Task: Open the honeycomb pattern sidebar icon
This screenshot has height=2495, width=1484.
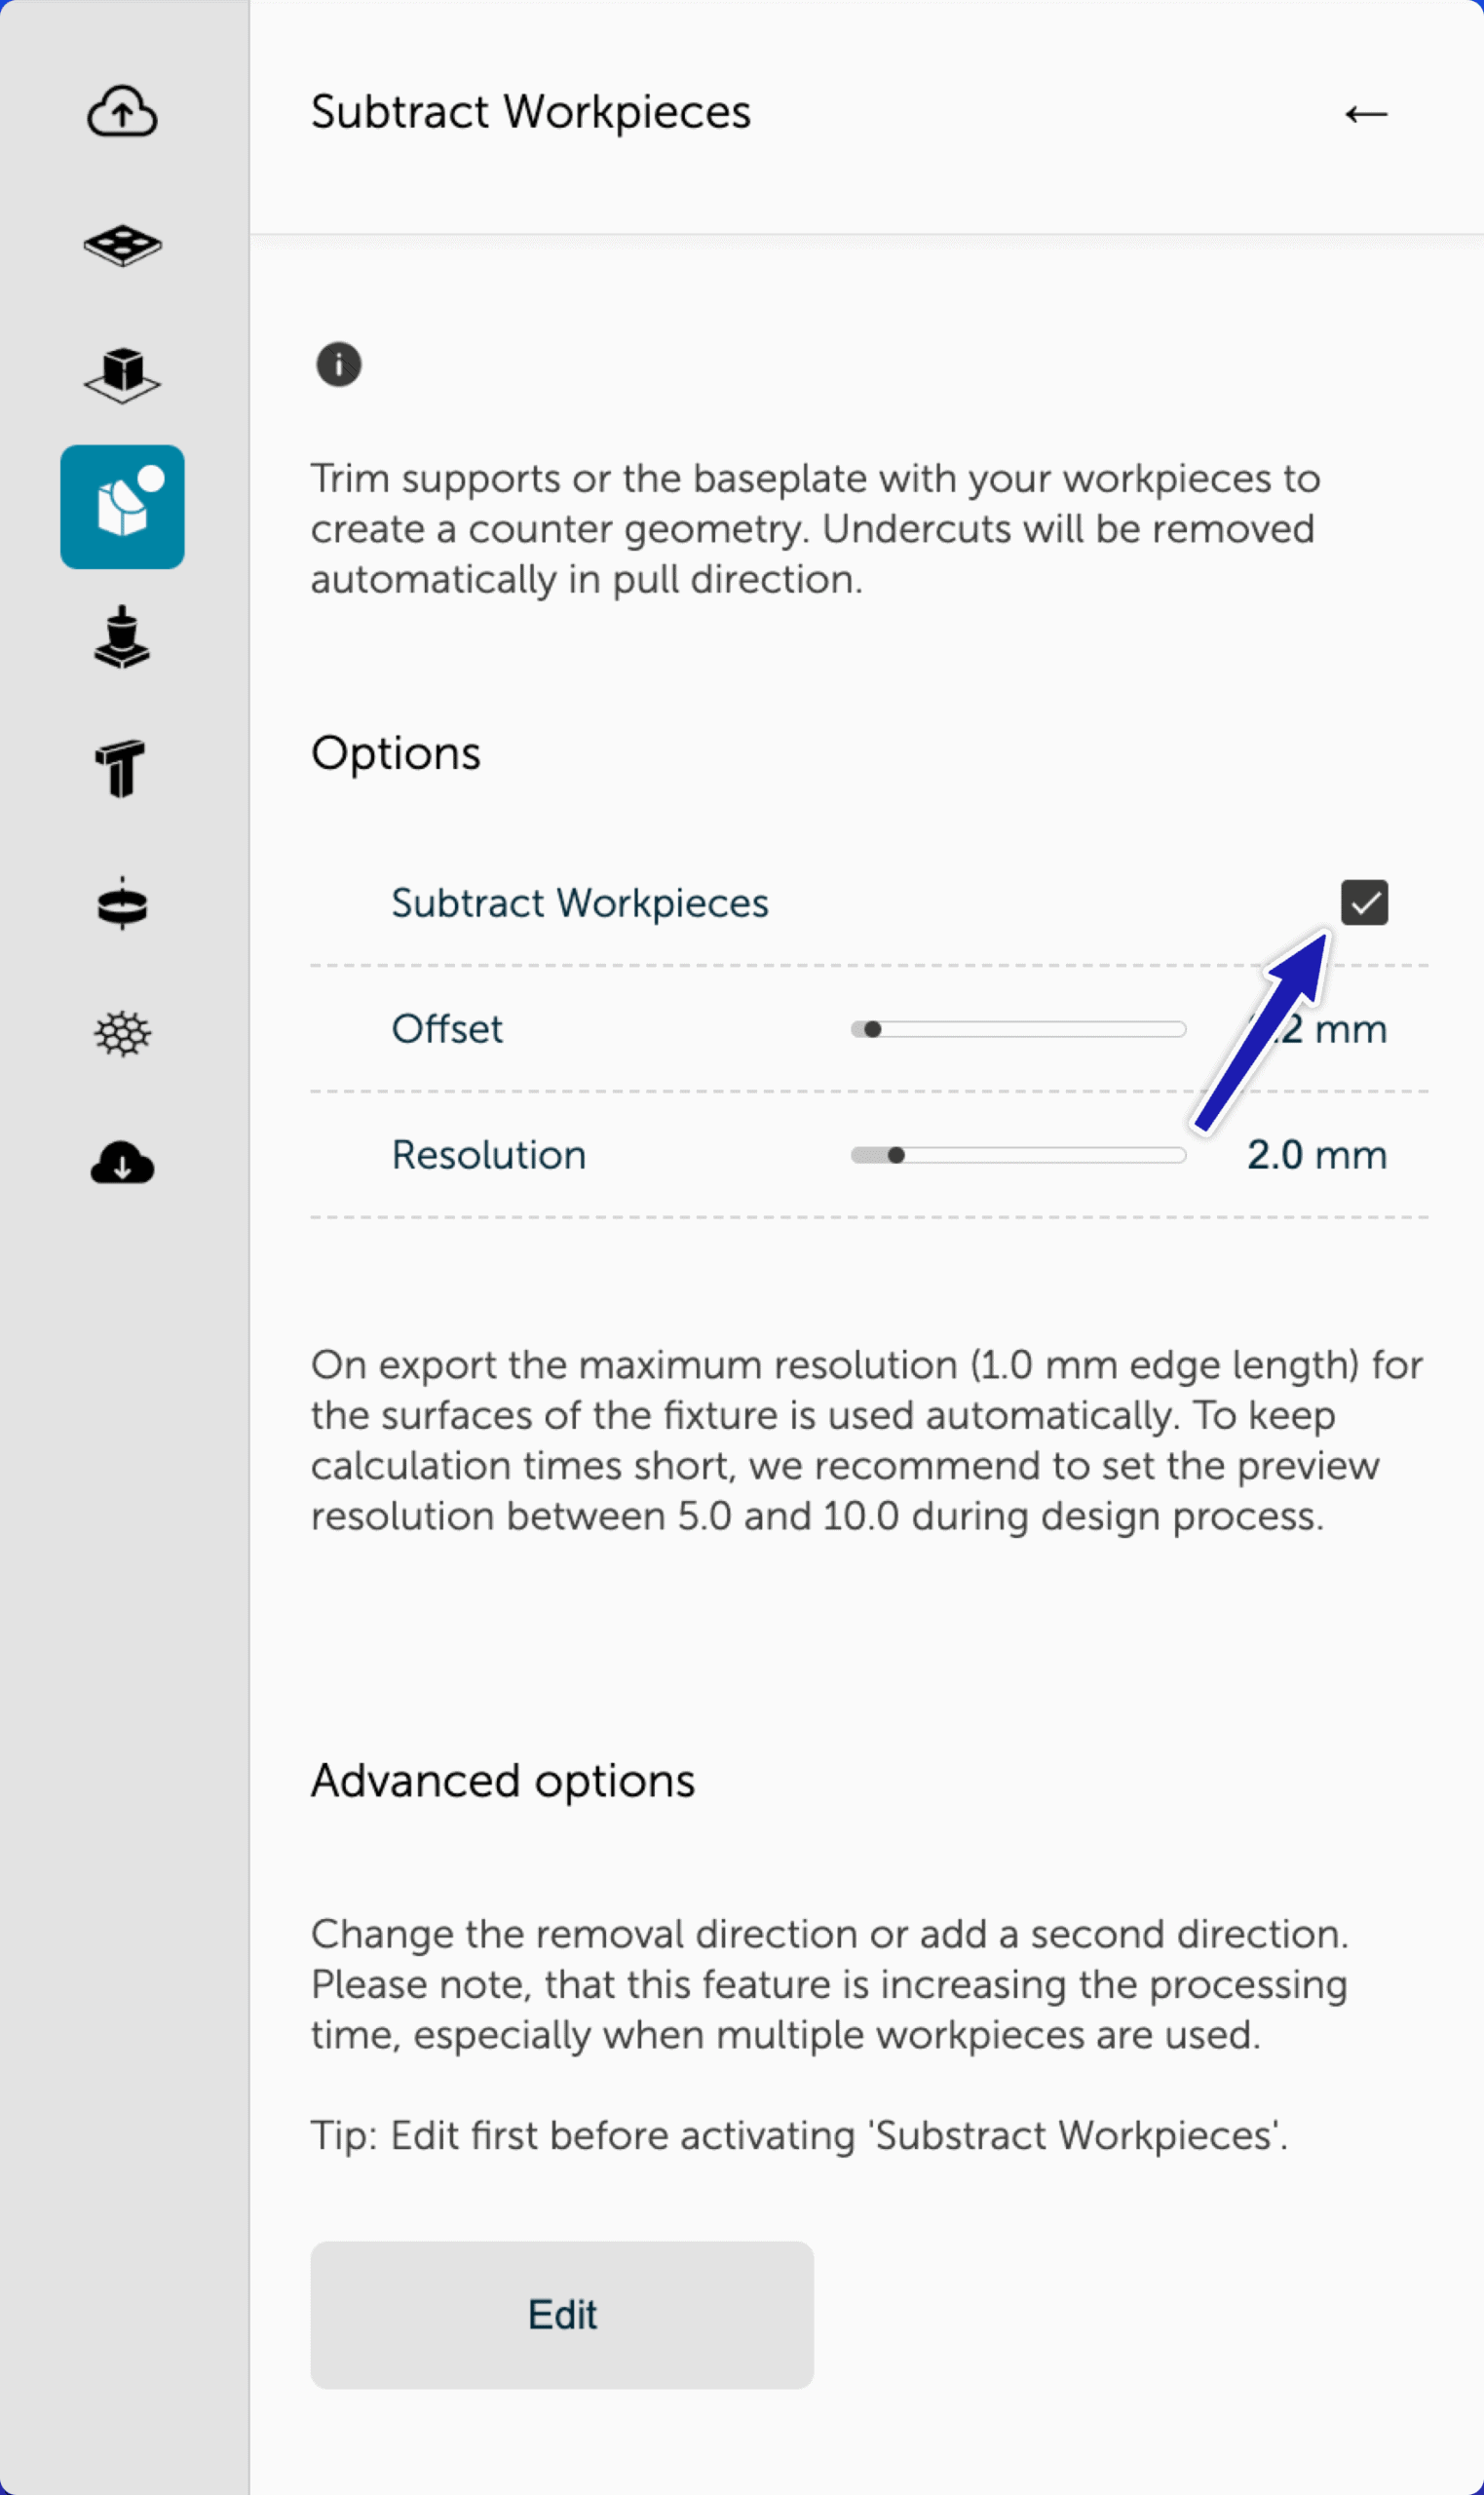Action: (122, 1033)
